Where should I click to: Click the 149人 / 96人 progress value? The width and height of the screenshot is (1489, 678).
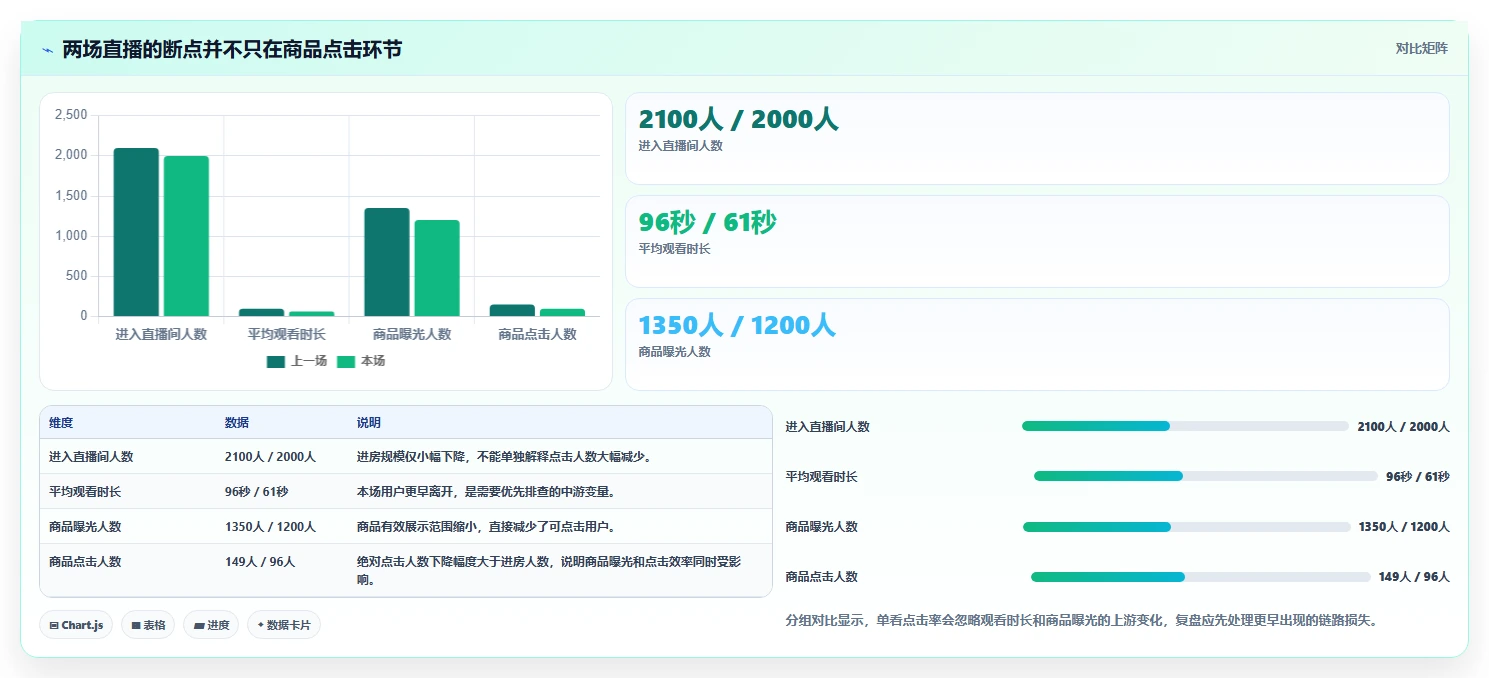[x=1414, y=577]
